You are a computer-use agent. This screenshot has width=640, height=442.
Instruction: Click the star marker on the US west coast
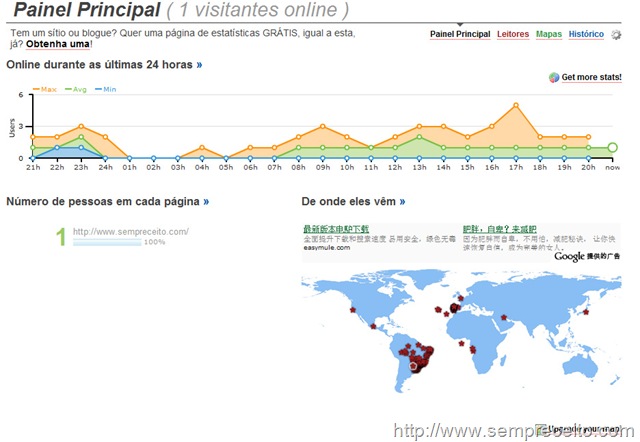coord(353,310)
